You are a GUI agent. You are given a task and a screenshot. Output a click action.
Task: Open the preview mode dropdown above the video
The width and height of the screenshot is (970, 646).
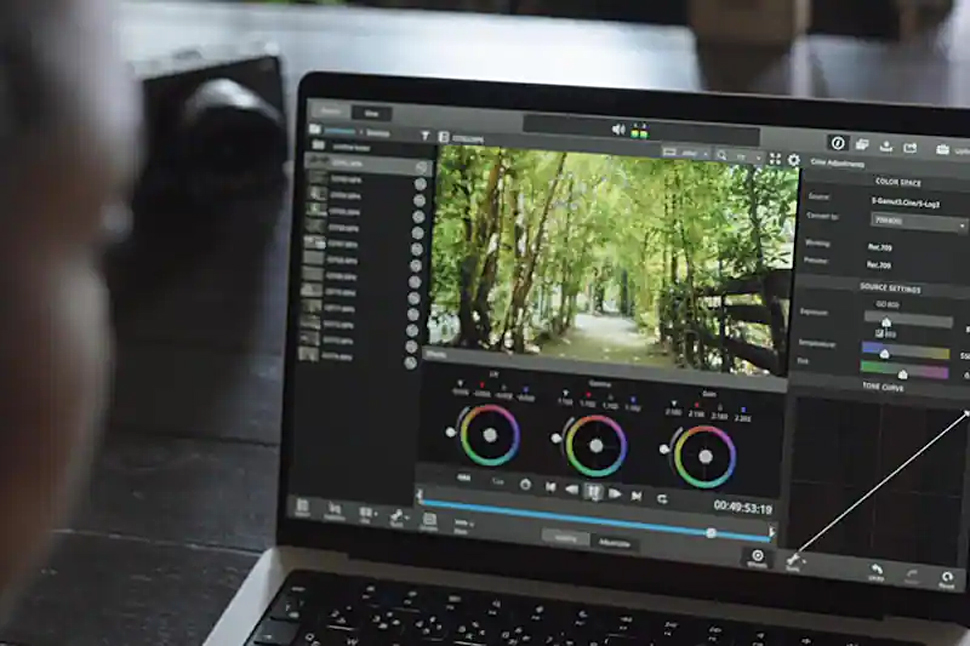pos(685,153)
